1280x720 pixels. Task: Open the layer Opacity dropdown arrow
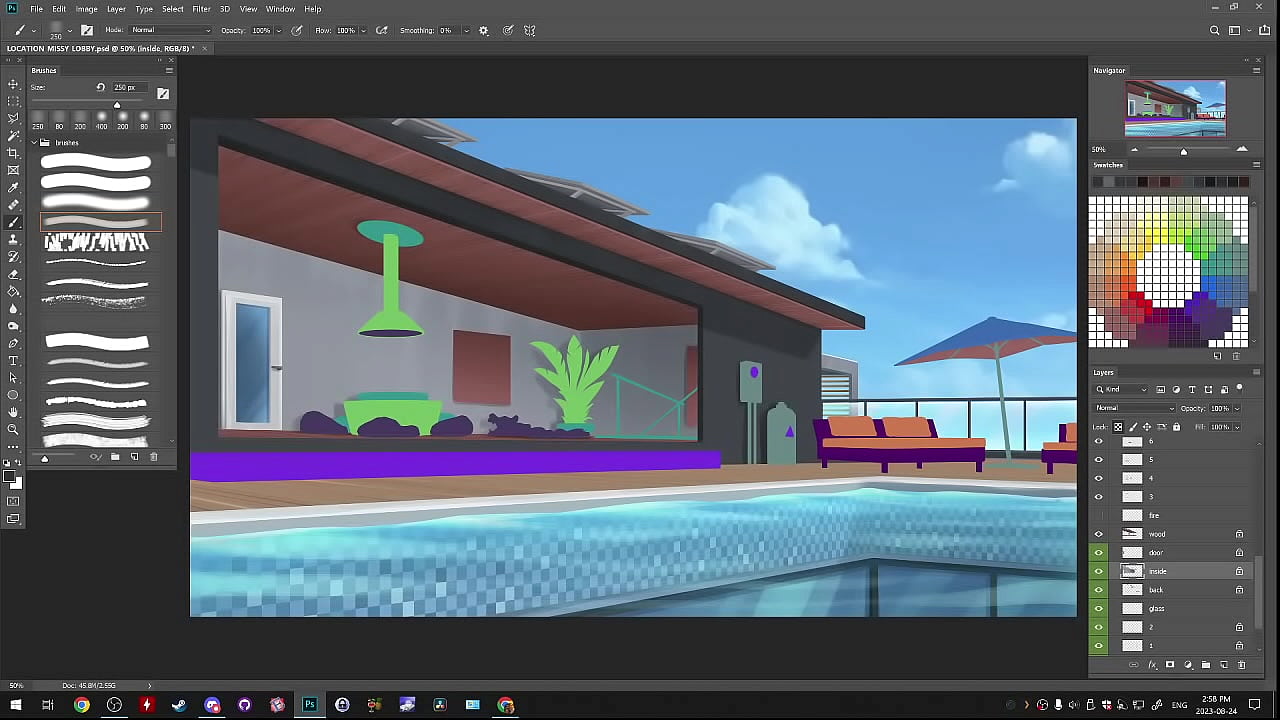click(1237, 408)
